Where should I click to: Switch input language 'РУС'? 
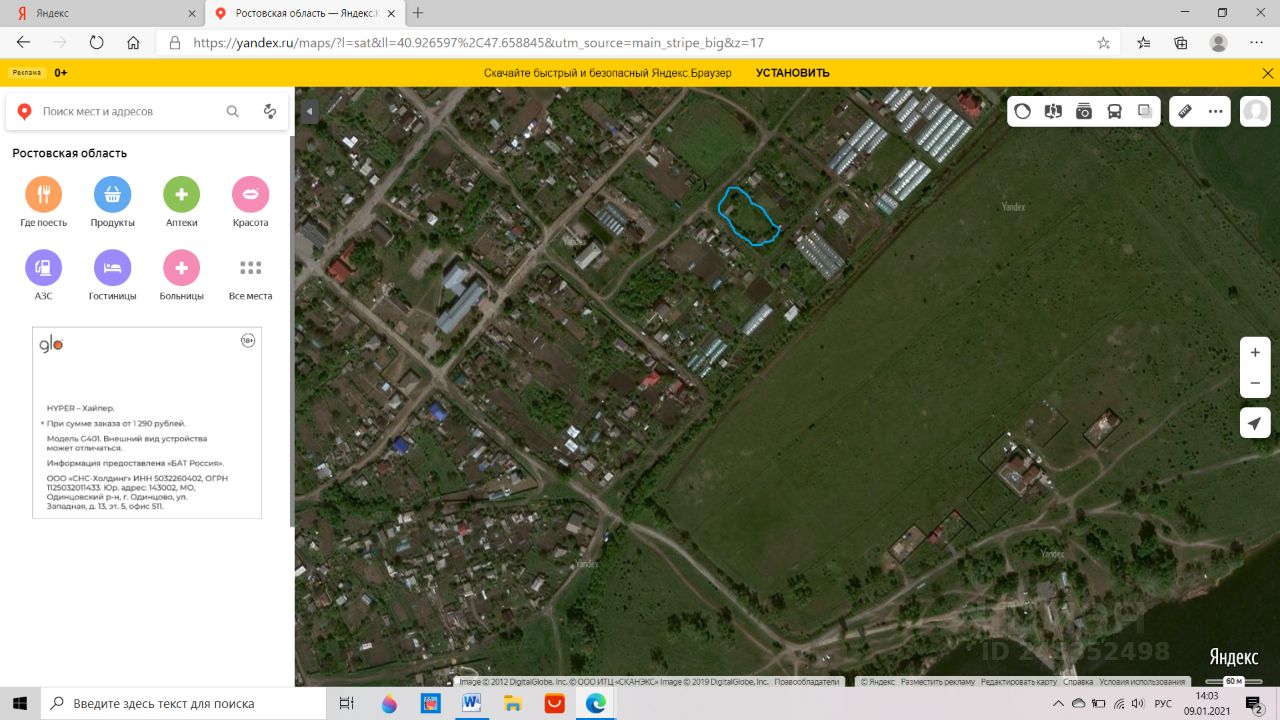coord(1163,704)
